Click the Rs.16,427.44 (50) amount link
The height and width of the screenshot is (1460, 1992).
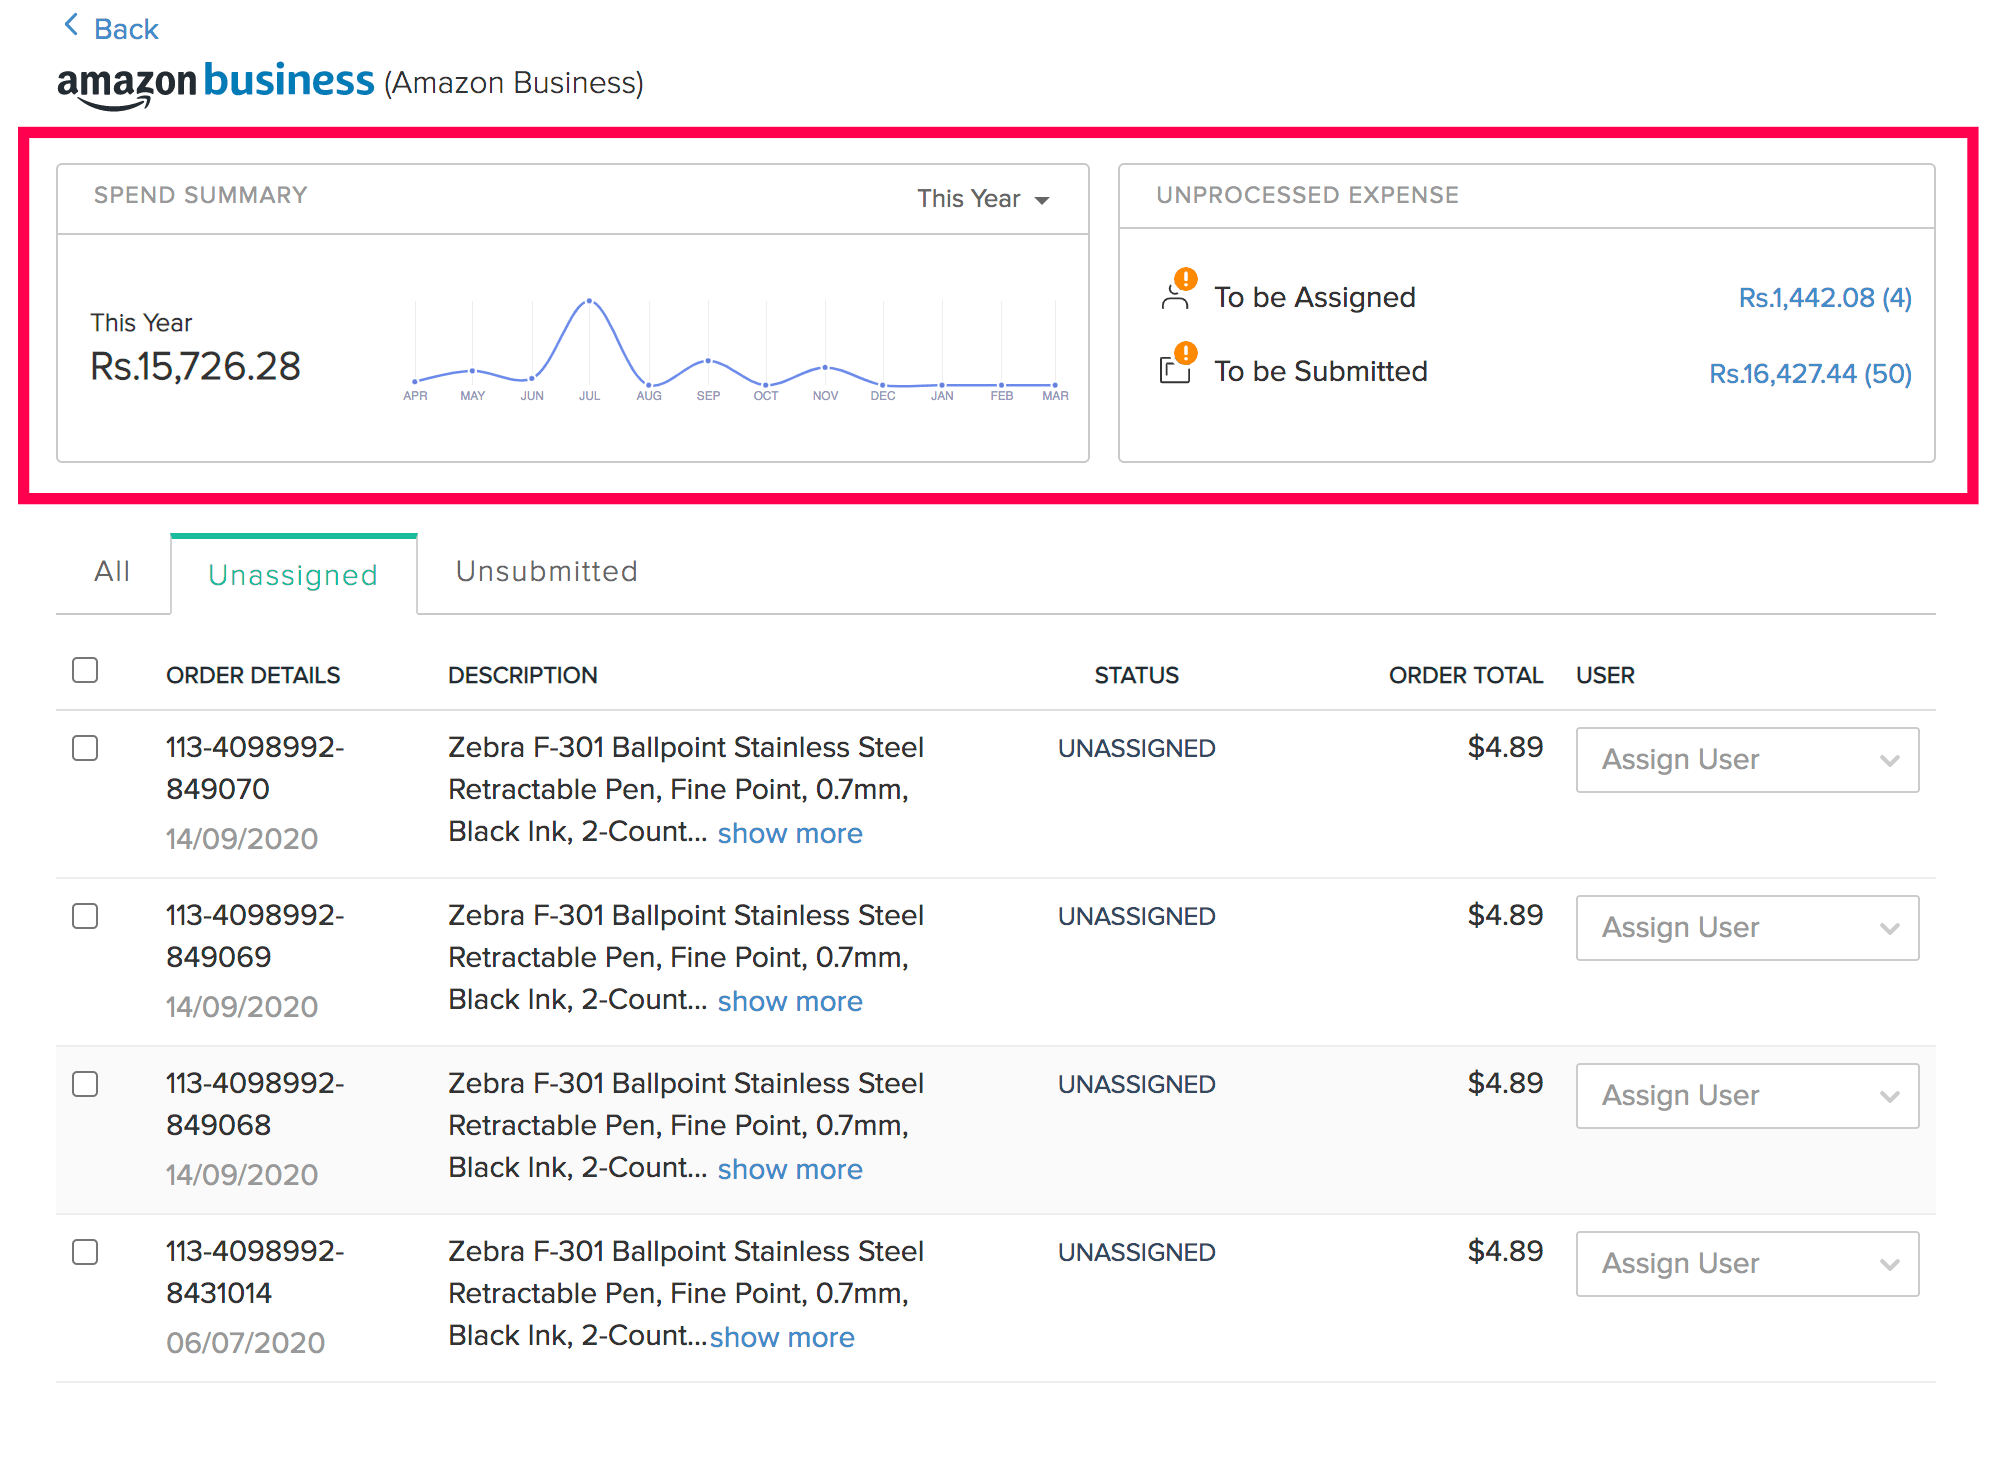coord(1809,374)
